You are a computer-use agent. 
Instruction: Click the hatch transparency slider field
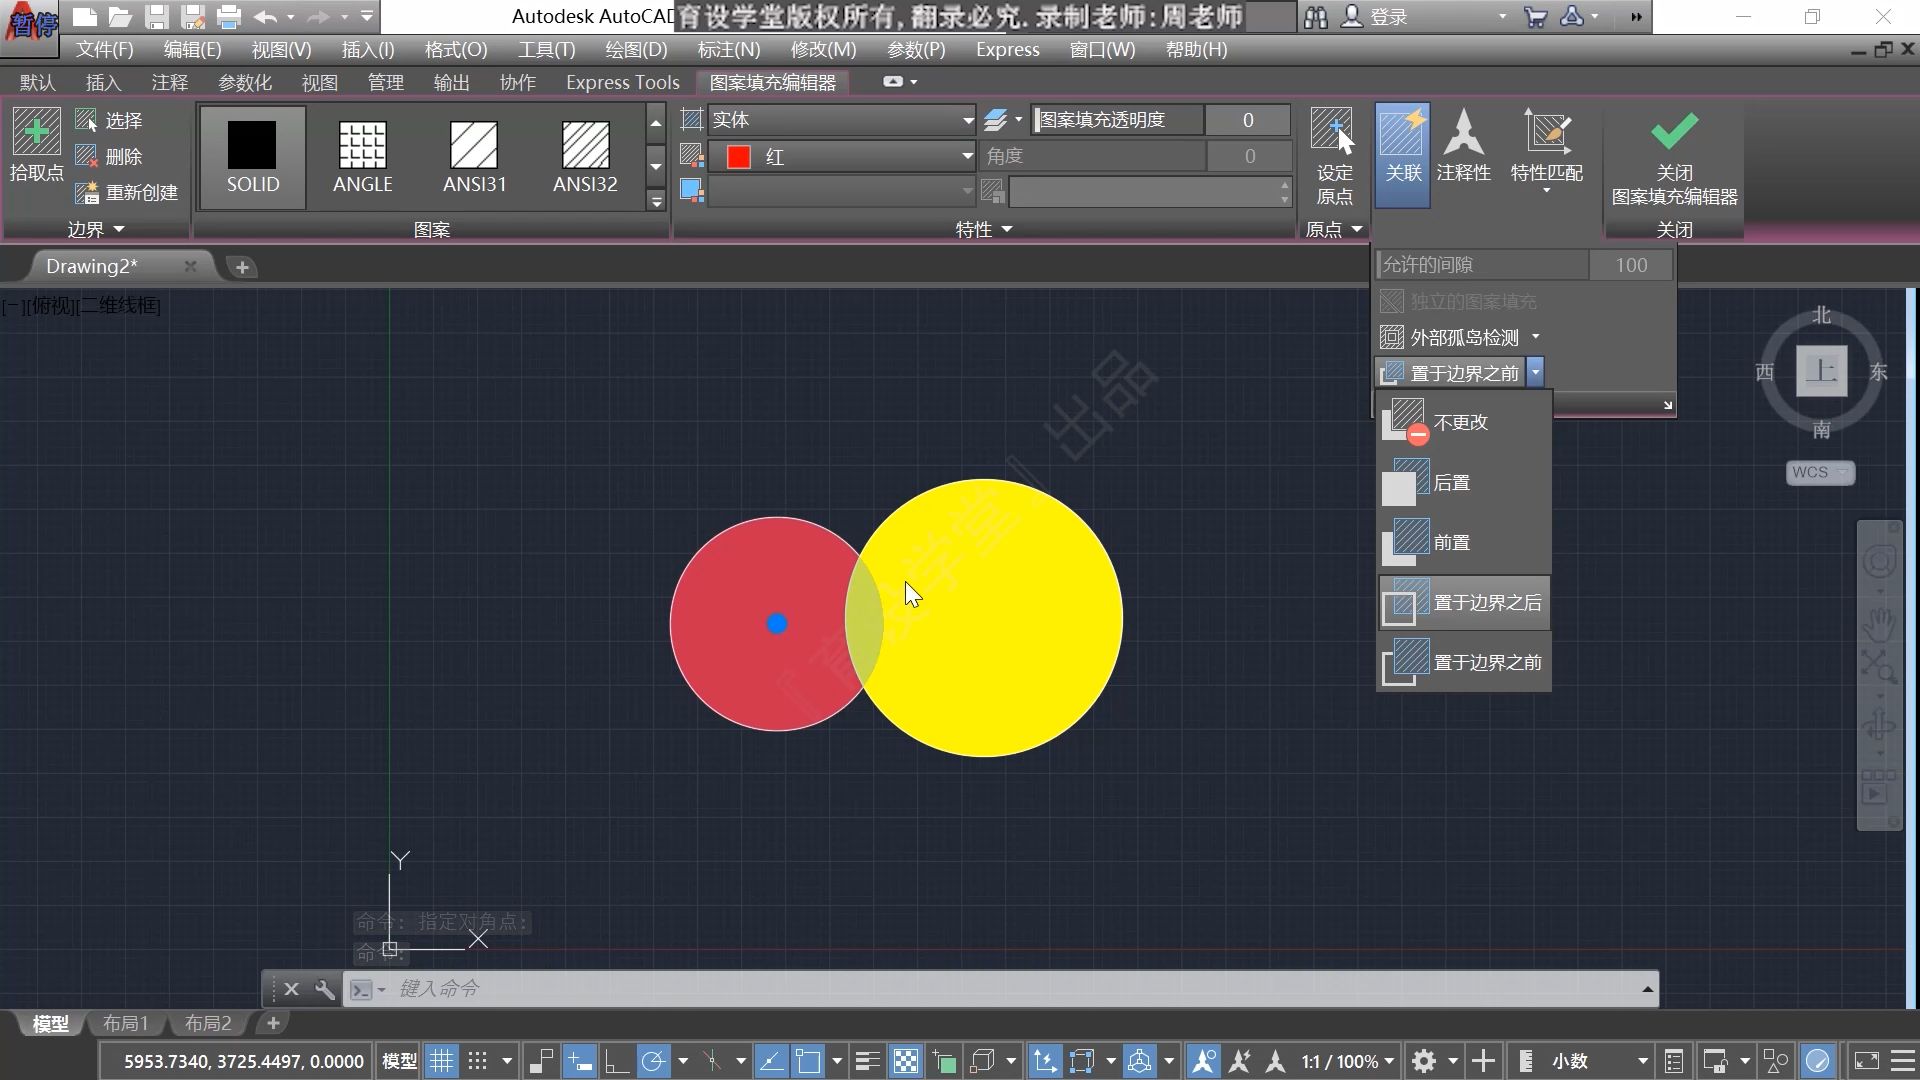1117,120
